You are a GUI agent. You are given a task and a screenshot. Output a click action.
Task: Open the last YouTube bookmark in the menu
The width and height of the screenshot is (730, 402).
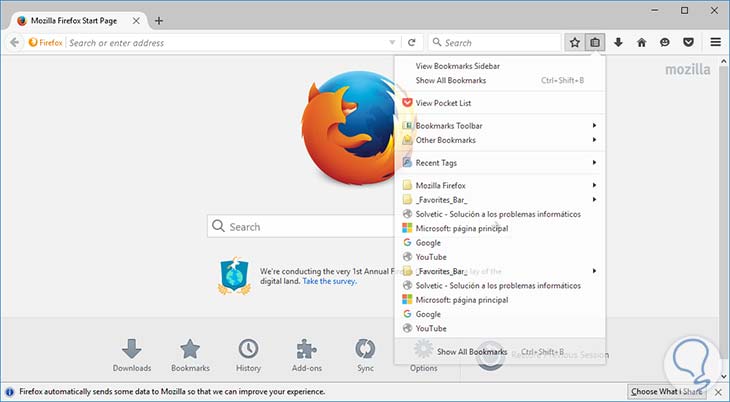coord(500,328)
